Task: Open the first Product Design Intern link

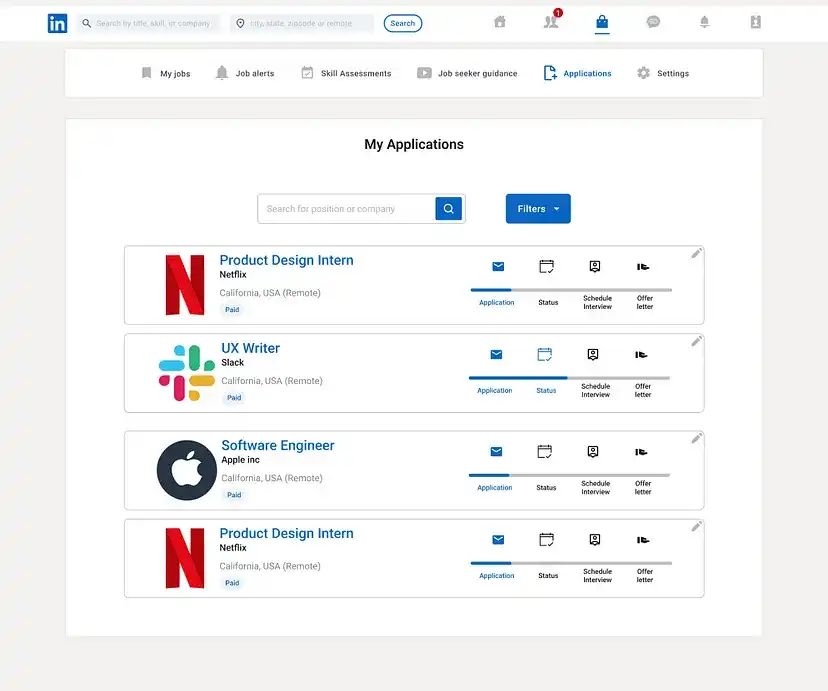Action: 286,260
